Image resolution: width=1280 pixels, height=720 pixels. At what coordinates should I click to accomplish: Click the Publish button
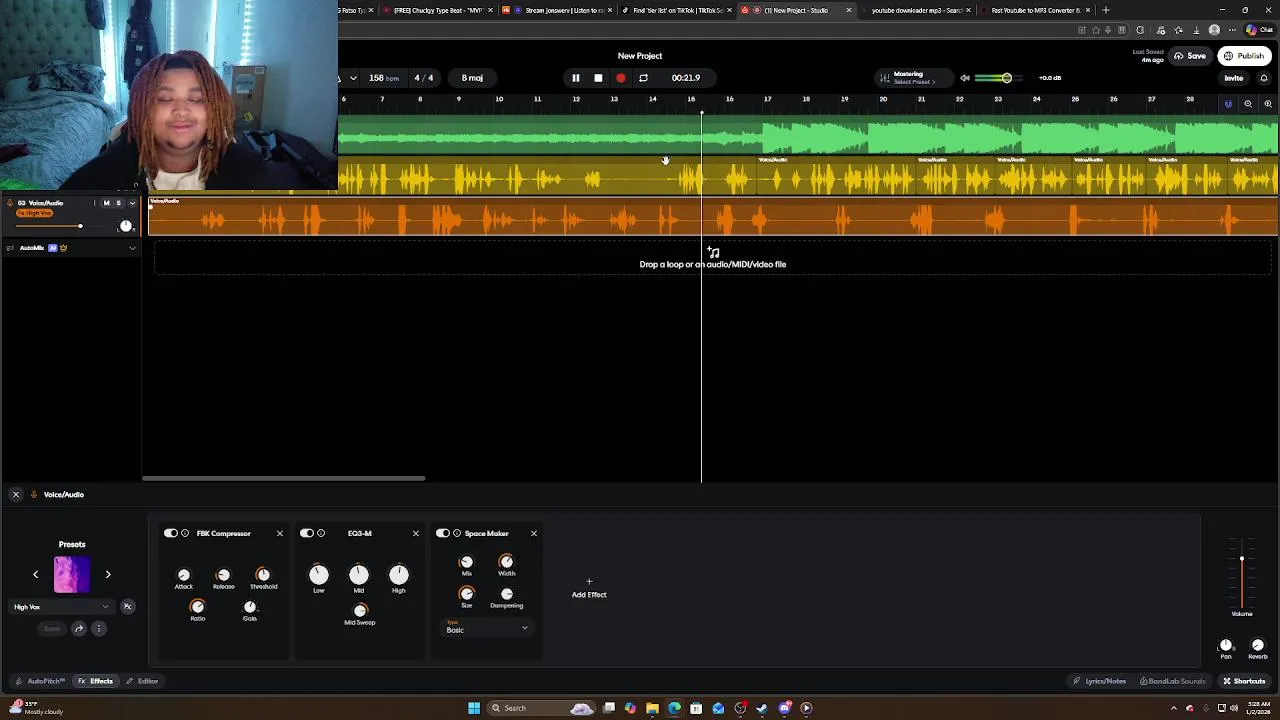[1244, 56]
